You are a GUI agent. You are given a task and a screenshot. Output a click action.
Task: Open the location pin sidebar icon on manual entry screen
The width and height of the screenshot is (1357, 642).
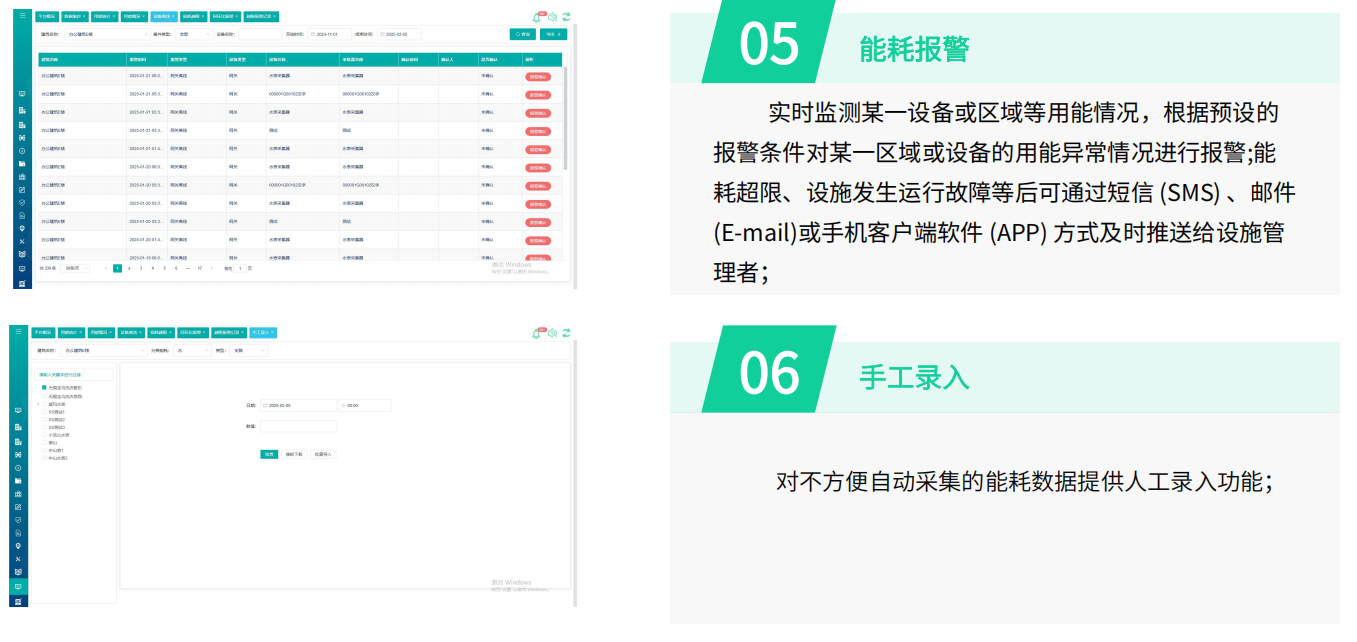click(x=18, y=546)
